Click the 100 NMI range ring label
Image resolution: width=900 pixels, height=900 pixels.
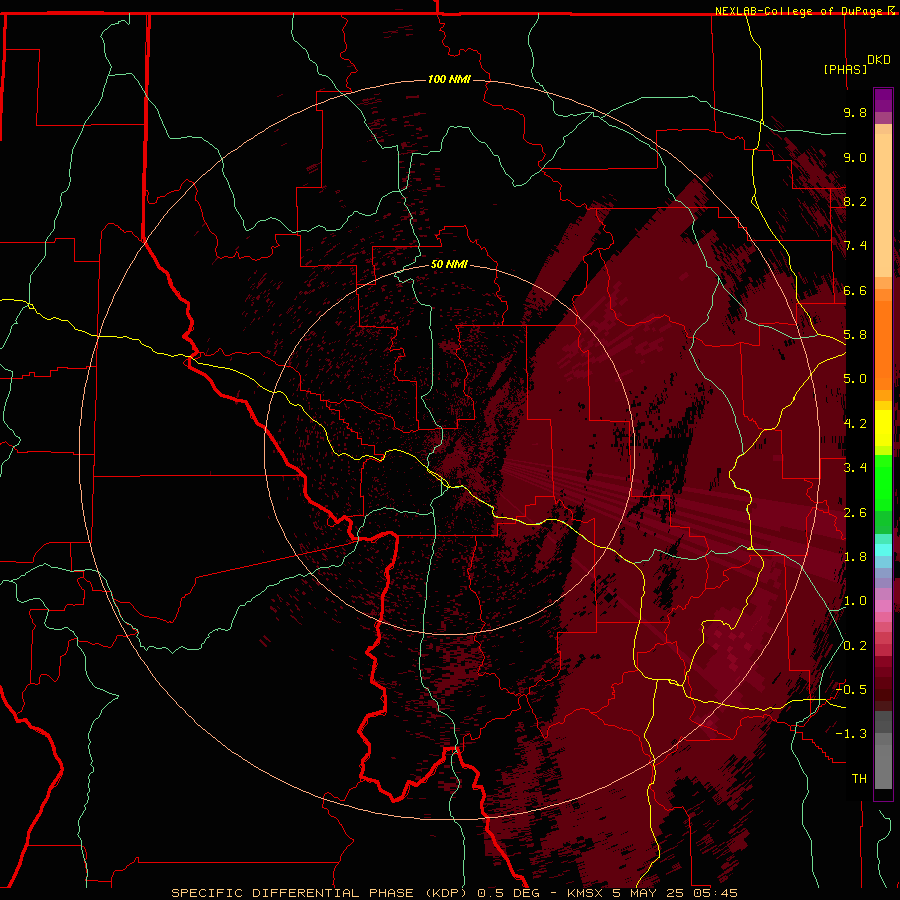[x=449, y=79]
